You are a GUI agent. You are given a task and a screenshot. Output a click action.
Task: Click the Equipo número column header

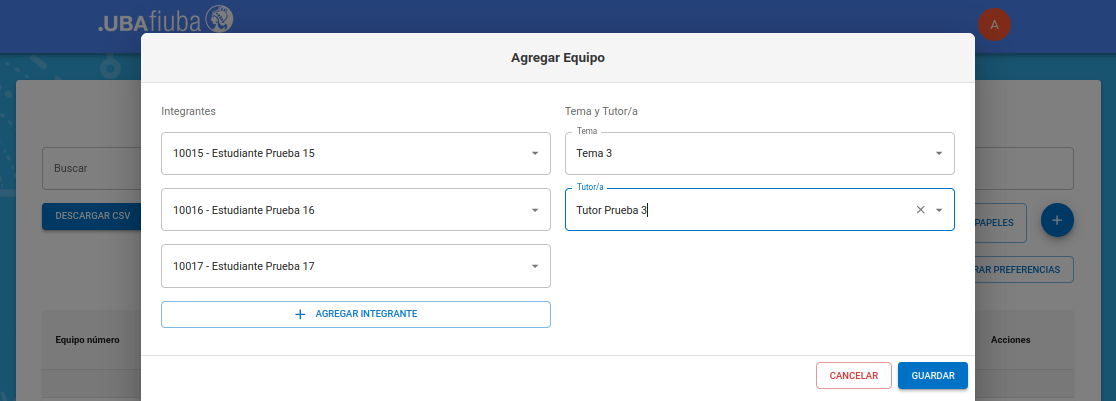click(87, 340)
